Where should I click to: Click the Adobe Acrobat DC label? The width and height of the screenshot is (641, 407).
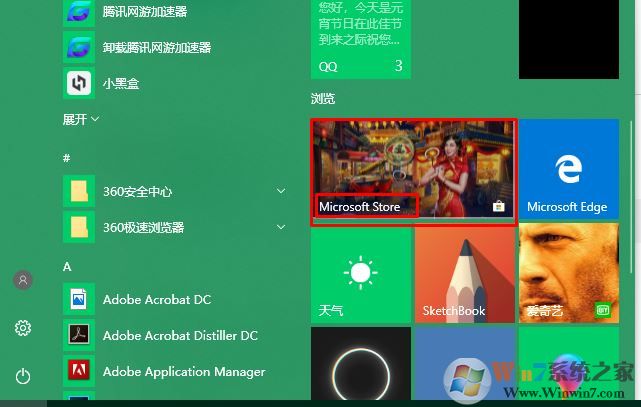click(157, 300)
